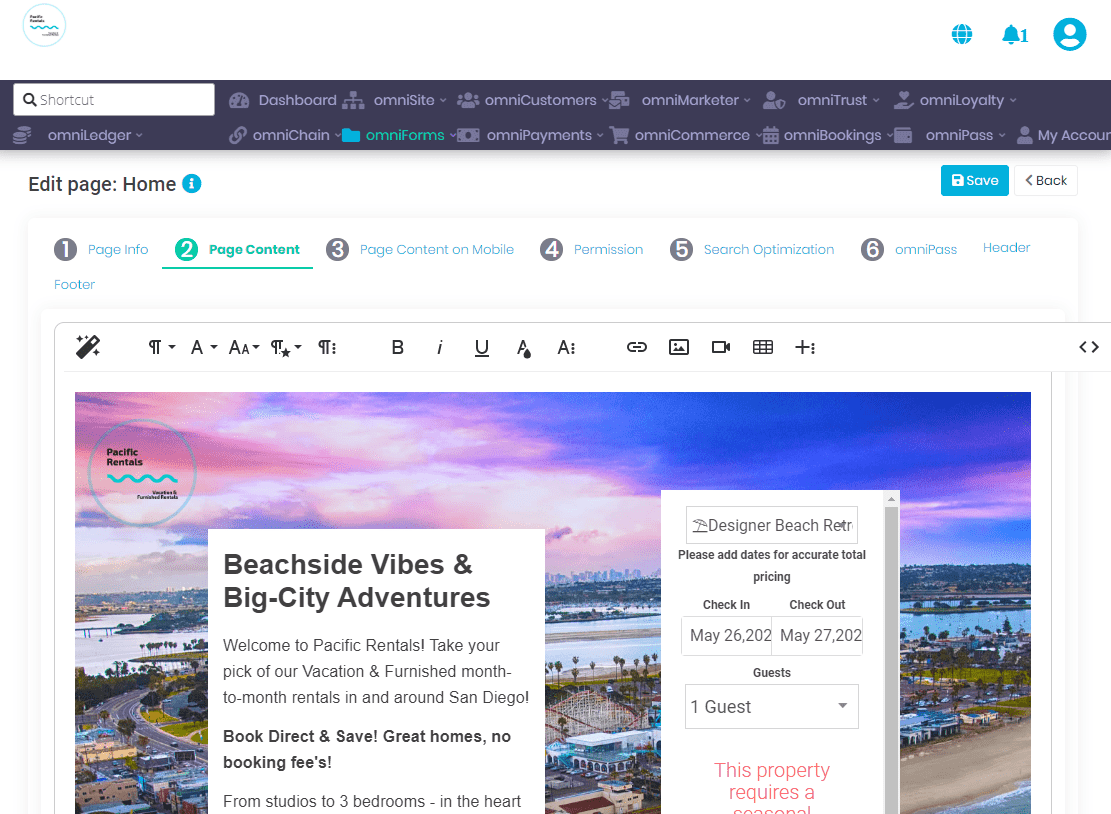
Task: Toggle bold formatting
Action: pos(397,347)
